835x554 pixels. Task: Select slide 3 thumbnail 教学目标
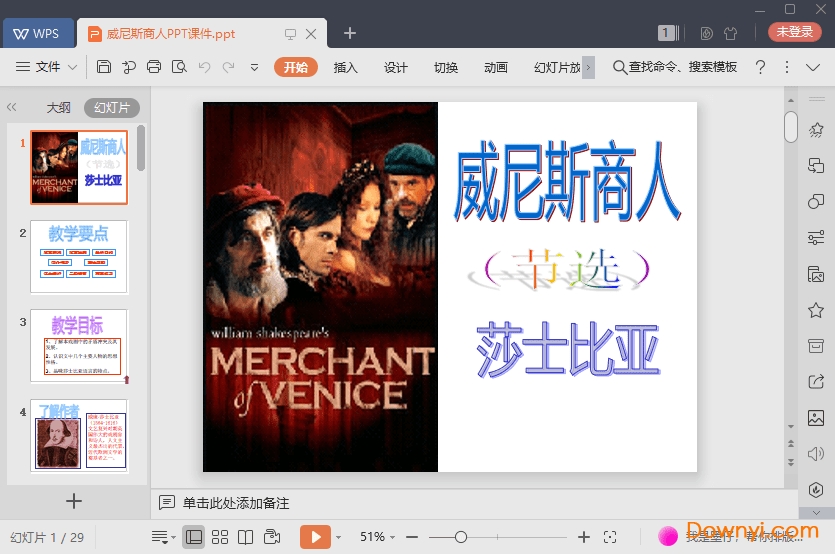click(79, 346)
